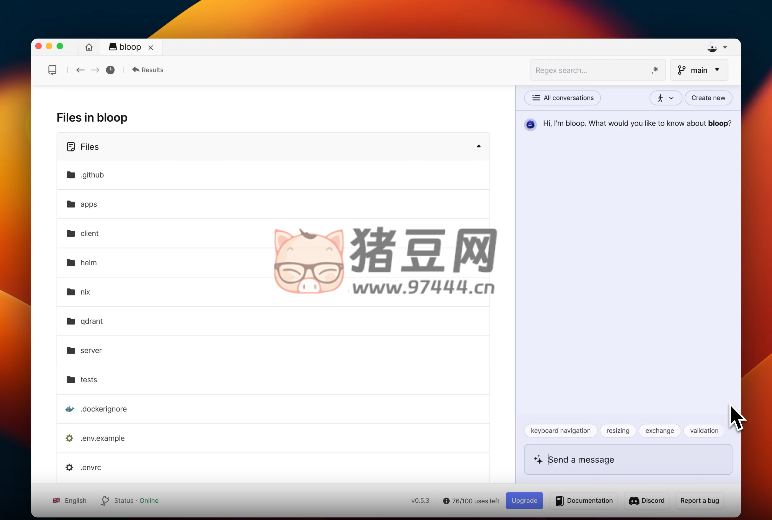
Task: Open the history clock icon
Action: pos(110,70)
